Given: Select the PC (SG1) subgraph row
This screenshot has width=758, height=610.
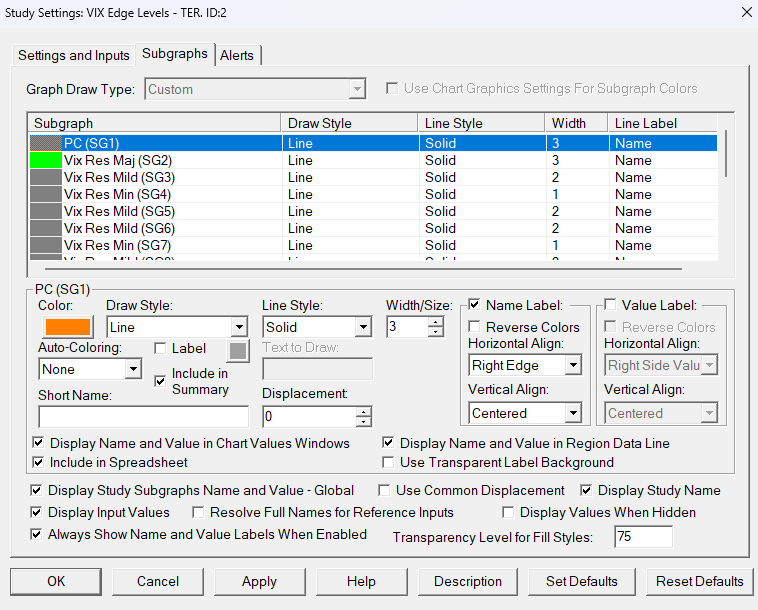Looking at the screenshot, I should (x=372, y=143).
